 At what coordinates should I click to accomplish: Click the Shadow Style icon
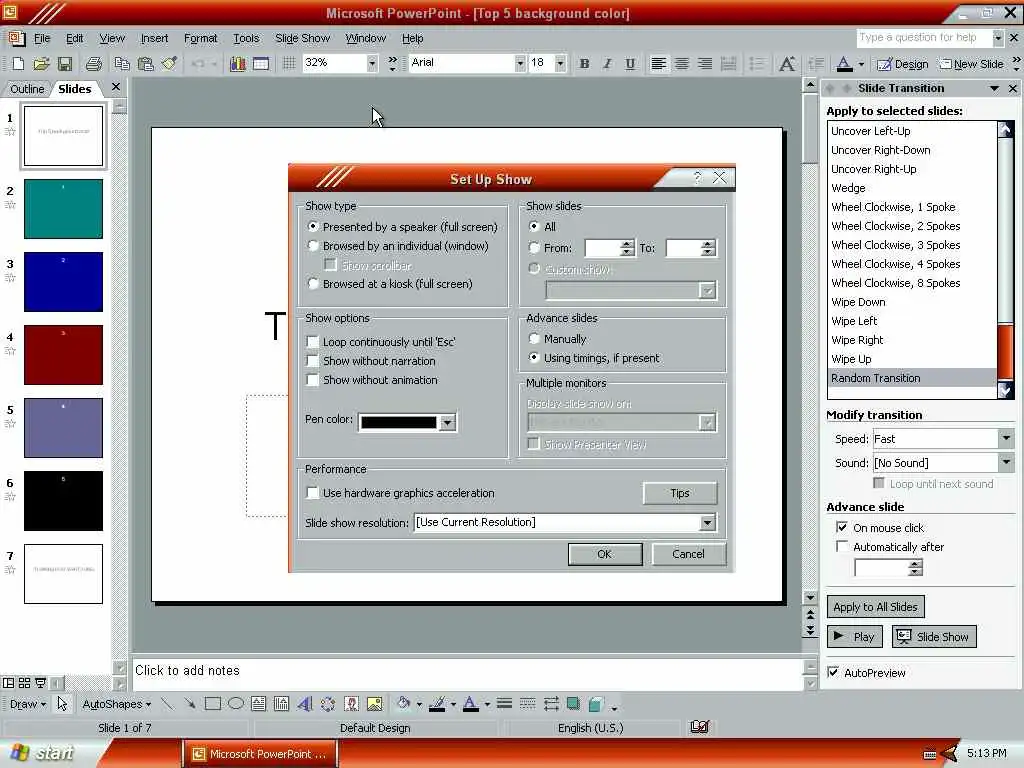pos(573,703)
